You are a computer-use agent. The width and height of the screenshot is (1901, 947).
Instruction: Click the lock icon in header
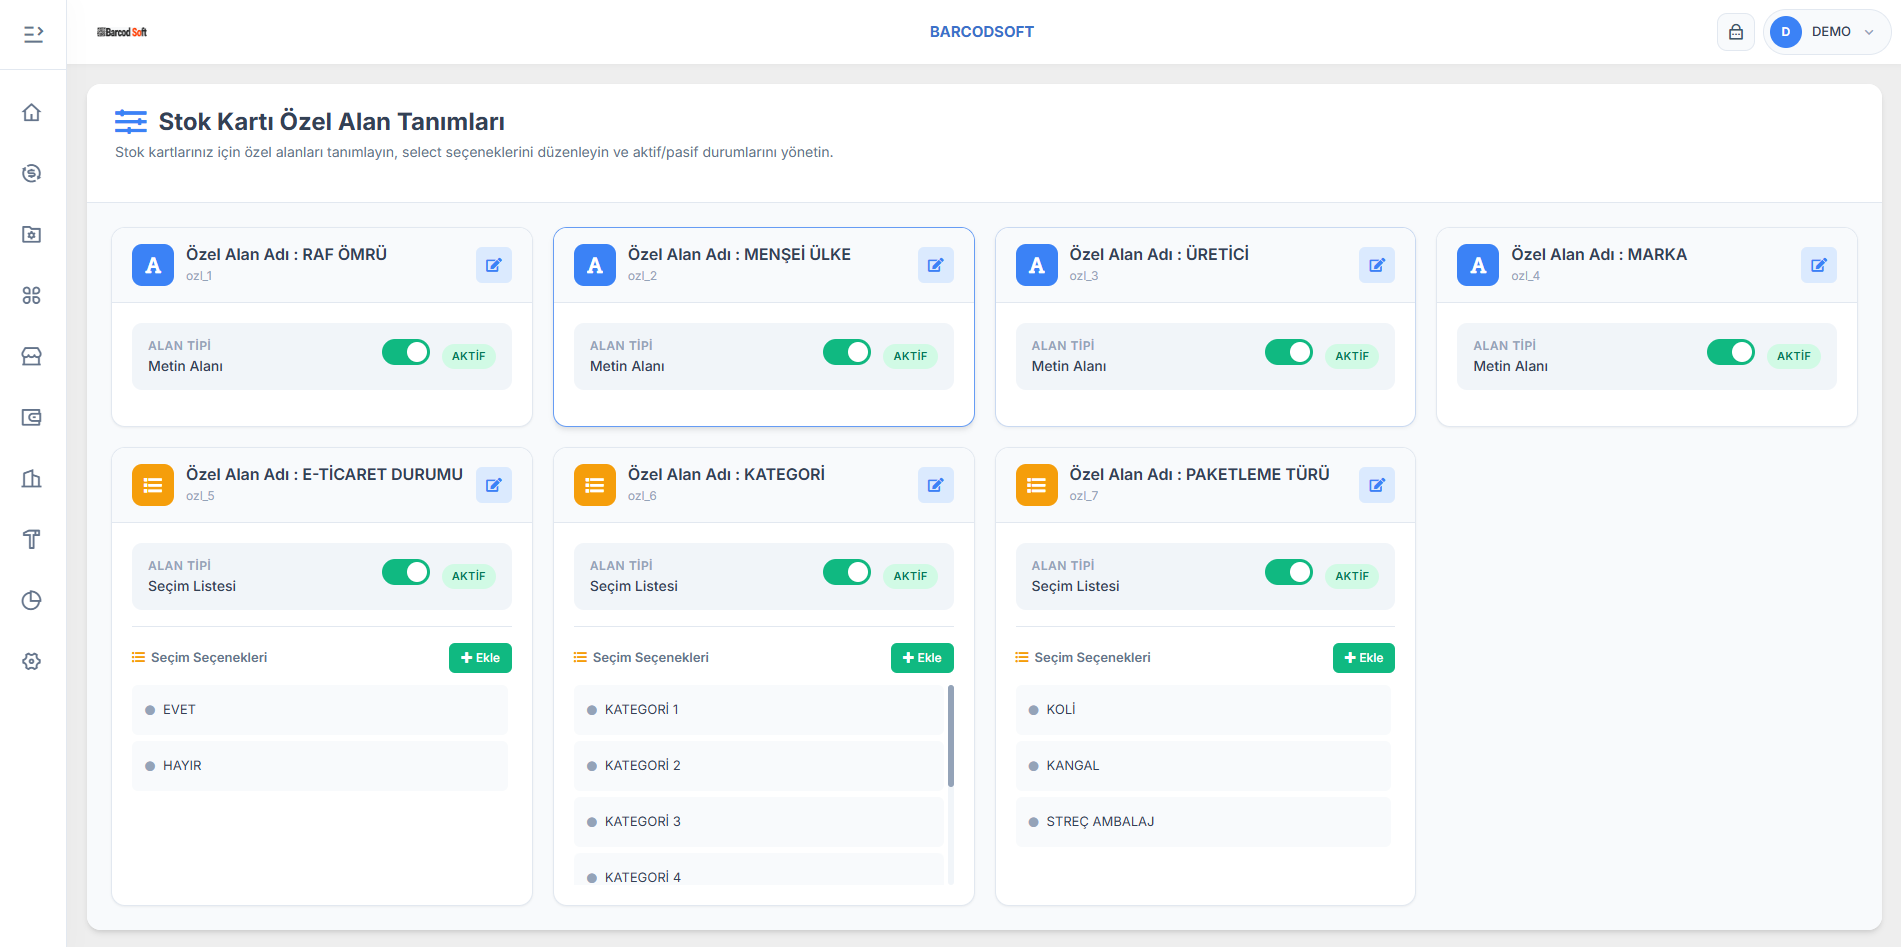click(1736, 32)
